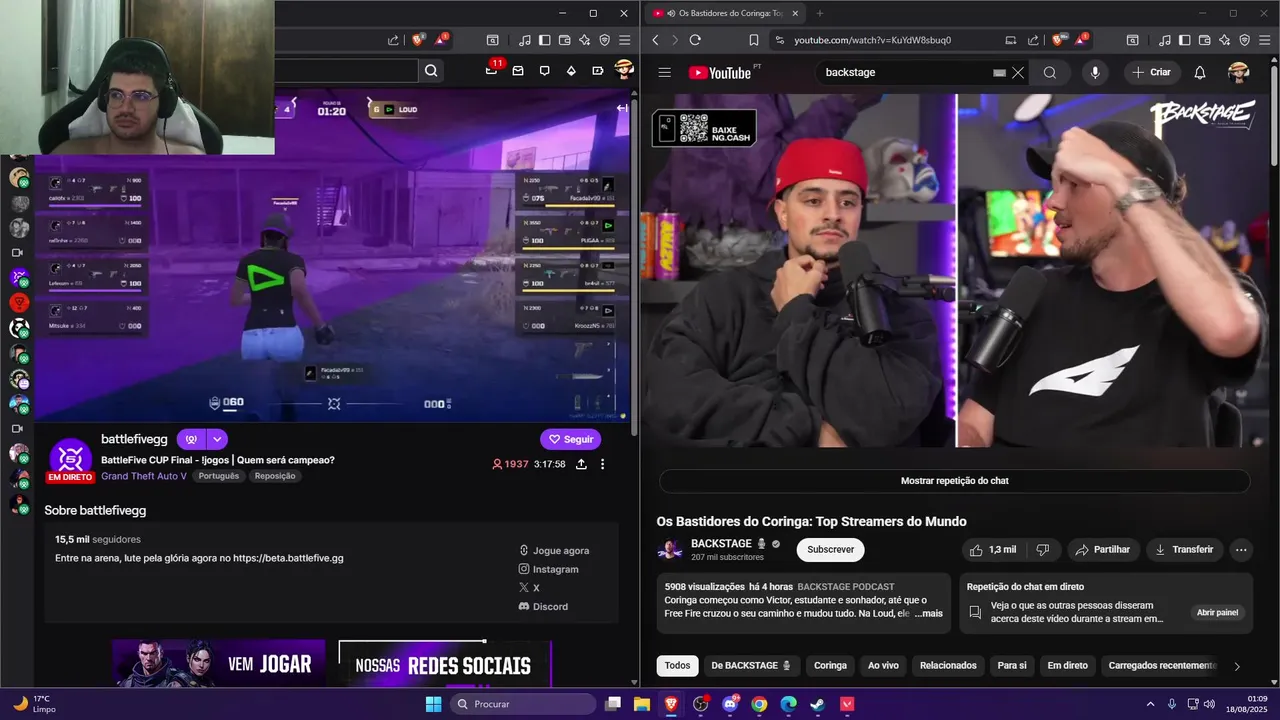Open Grand Theft Auto V category link
This screenshot has width=1280, height=720.
pos(144,476)
